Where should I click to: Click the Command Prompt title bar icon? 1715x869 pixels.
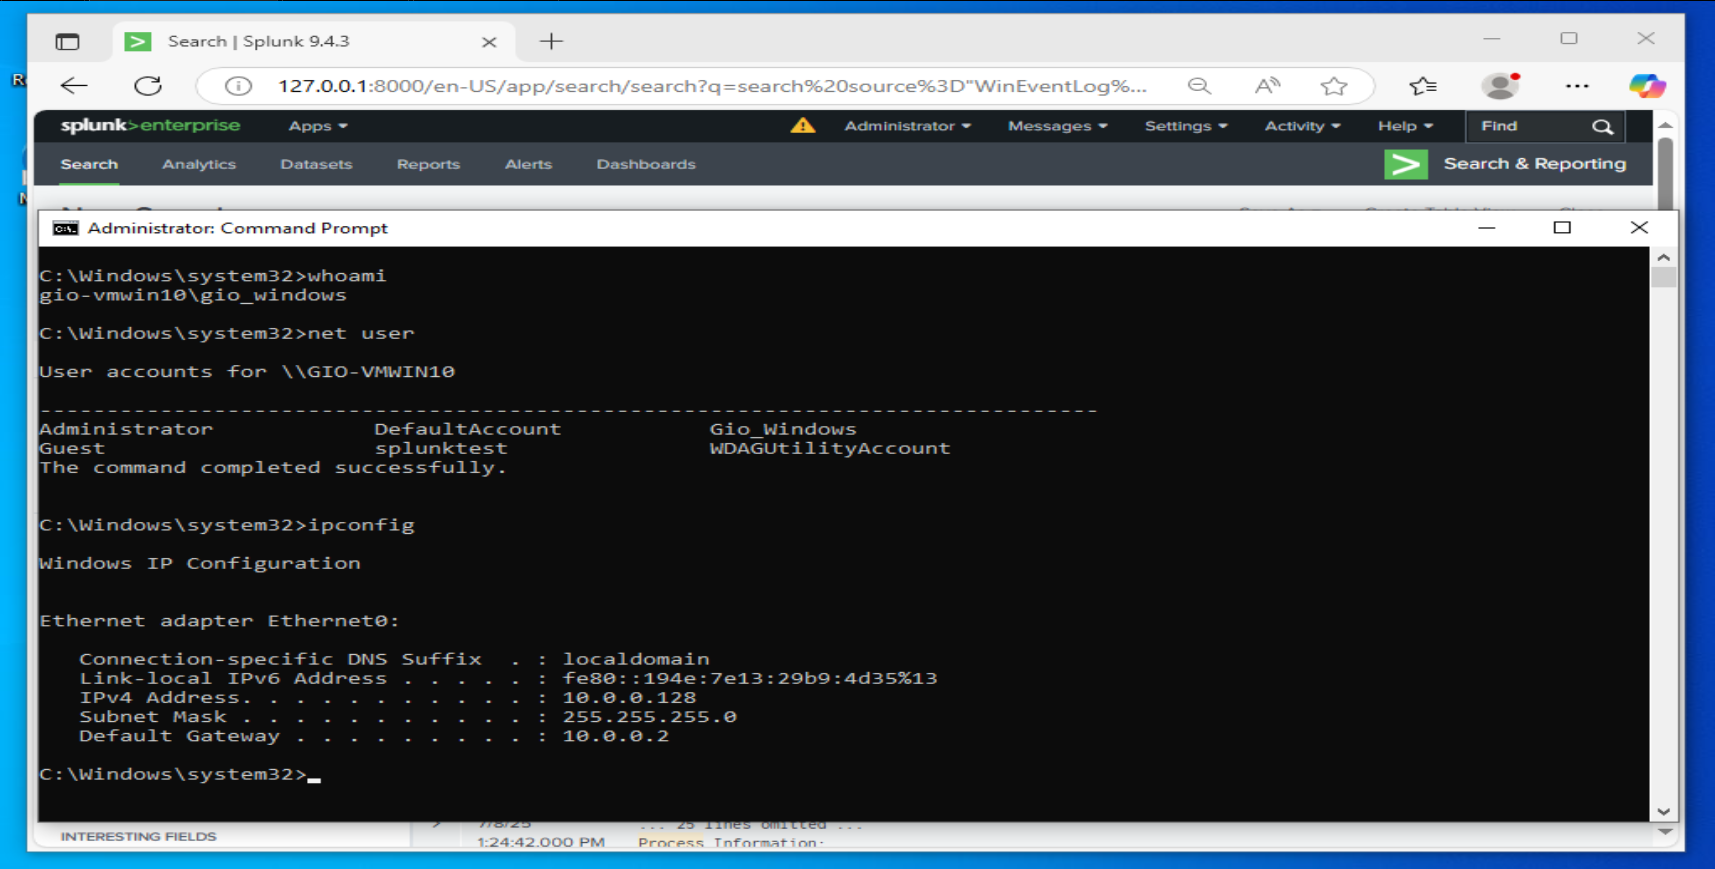coord(65,228)
